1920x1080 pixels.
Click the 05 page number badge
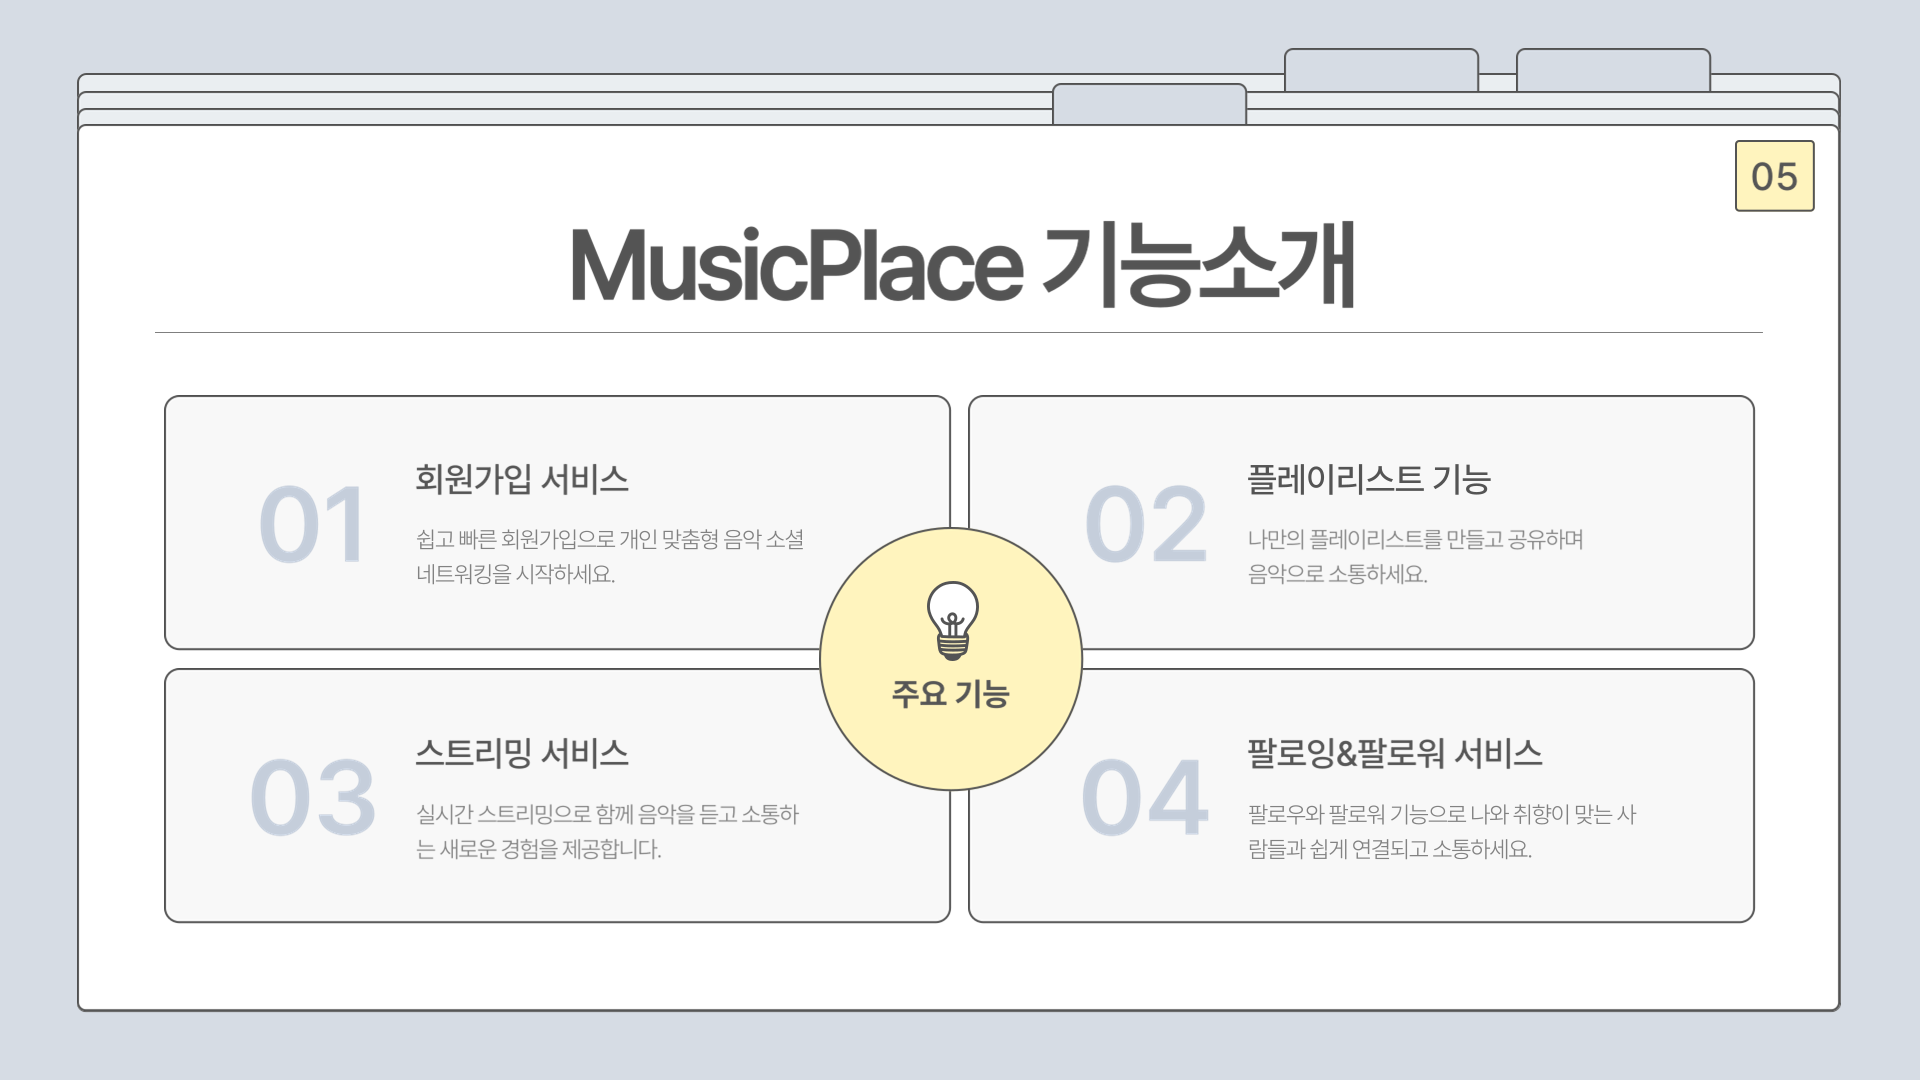point(1774,176)
